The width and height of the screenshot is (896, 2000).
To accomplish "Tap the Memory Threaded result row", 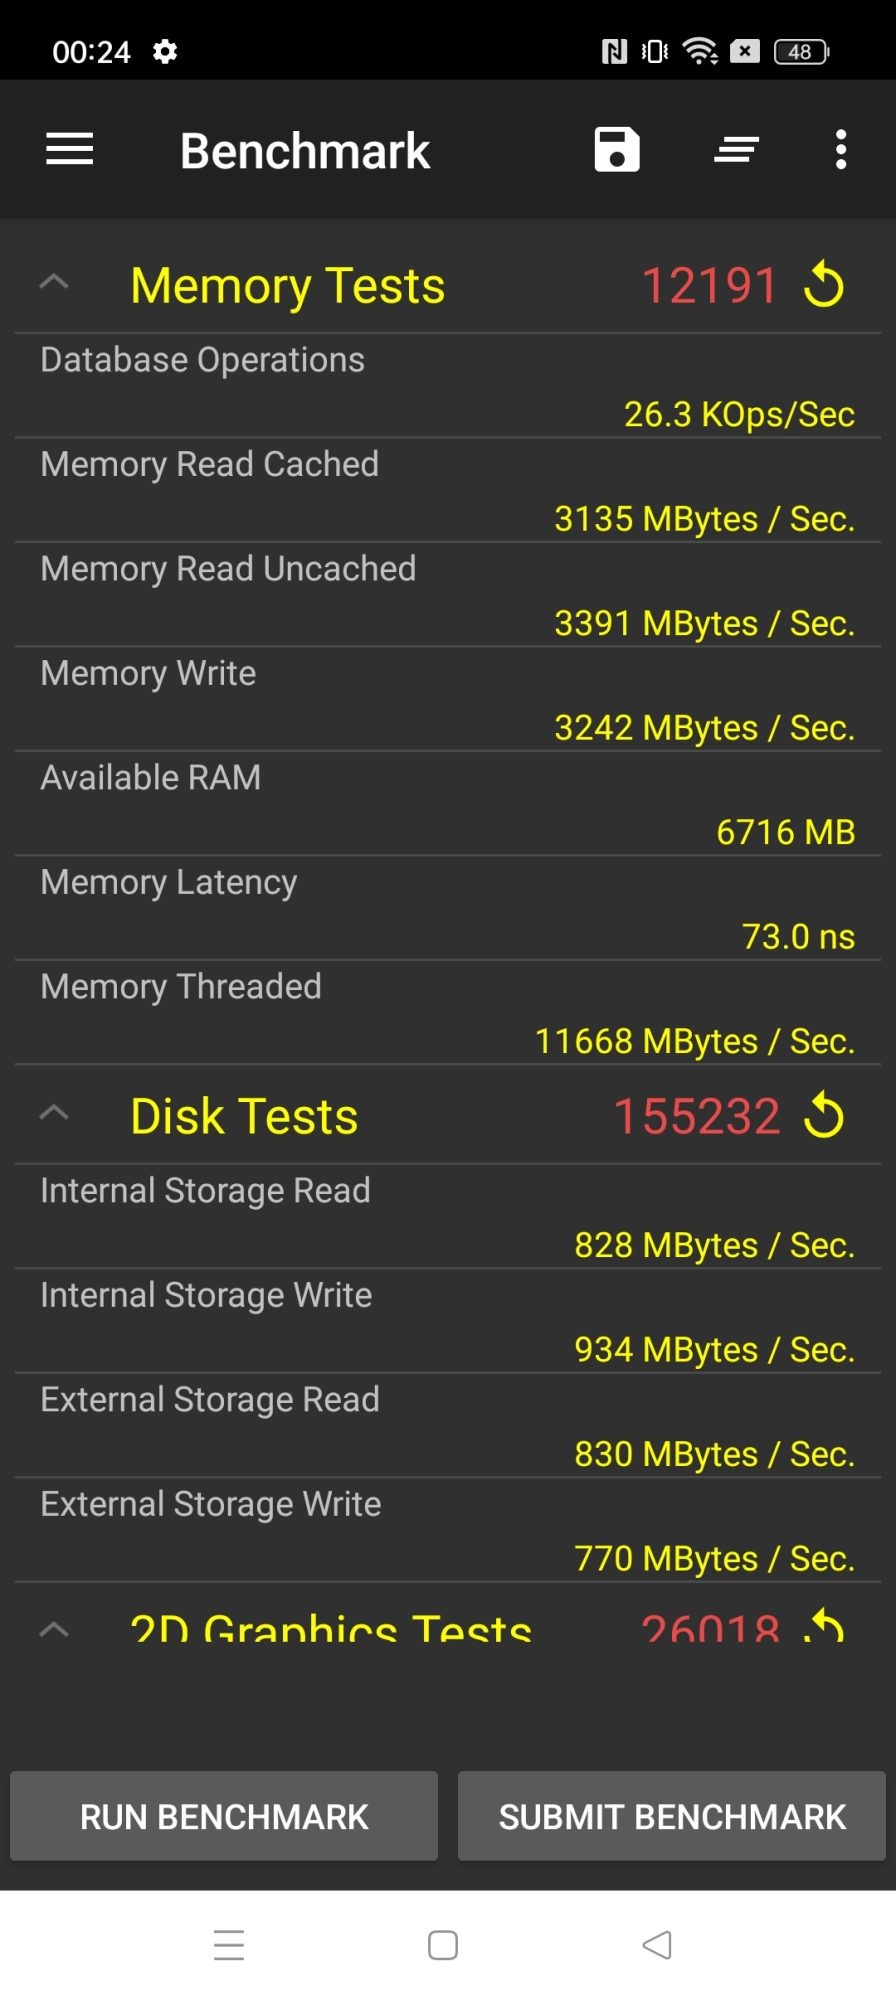I will 448,1013.
